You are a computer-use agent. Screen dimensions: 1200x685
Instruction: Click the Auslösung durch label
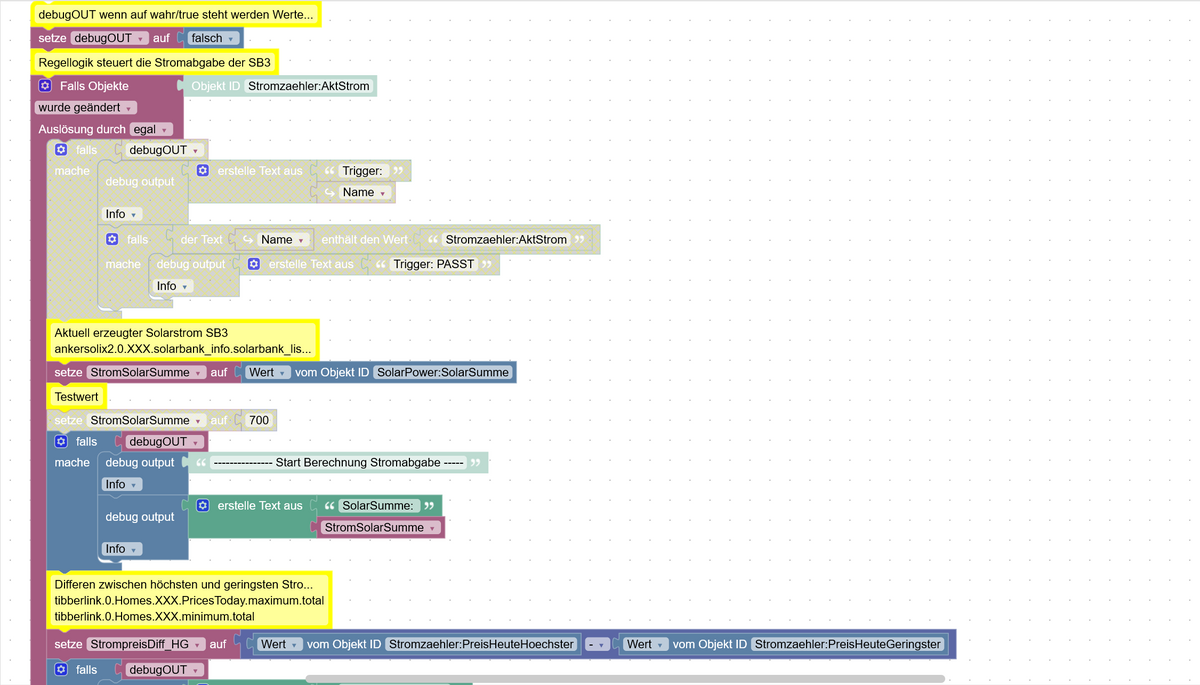tap(82, 129)
